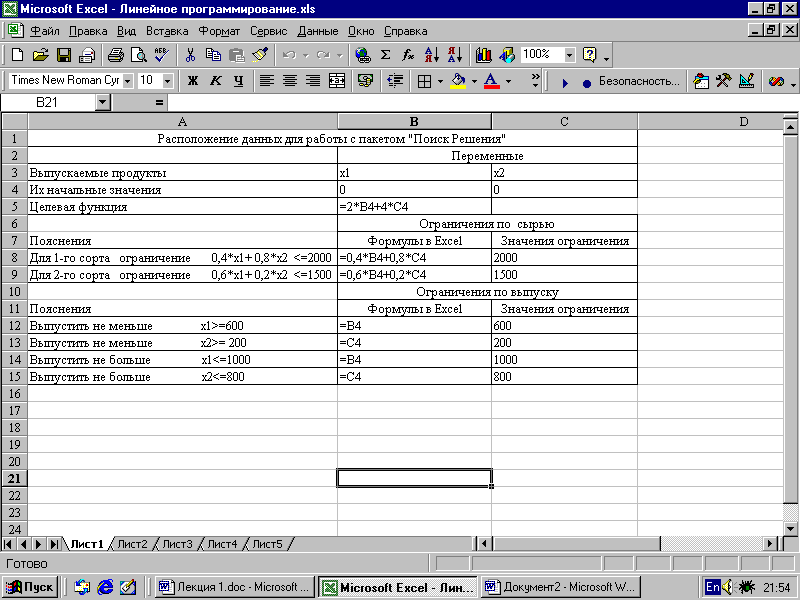
Task: Apply yellow fill color bucket
Action: (x=458, y=81)
